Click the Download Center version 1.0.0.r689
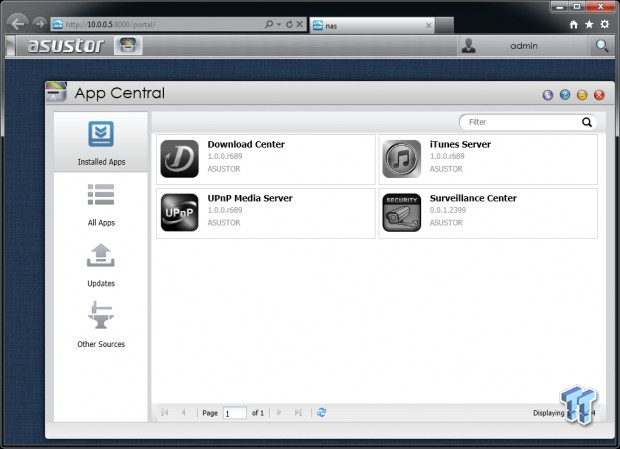The image size is (620, 449). 225,156
